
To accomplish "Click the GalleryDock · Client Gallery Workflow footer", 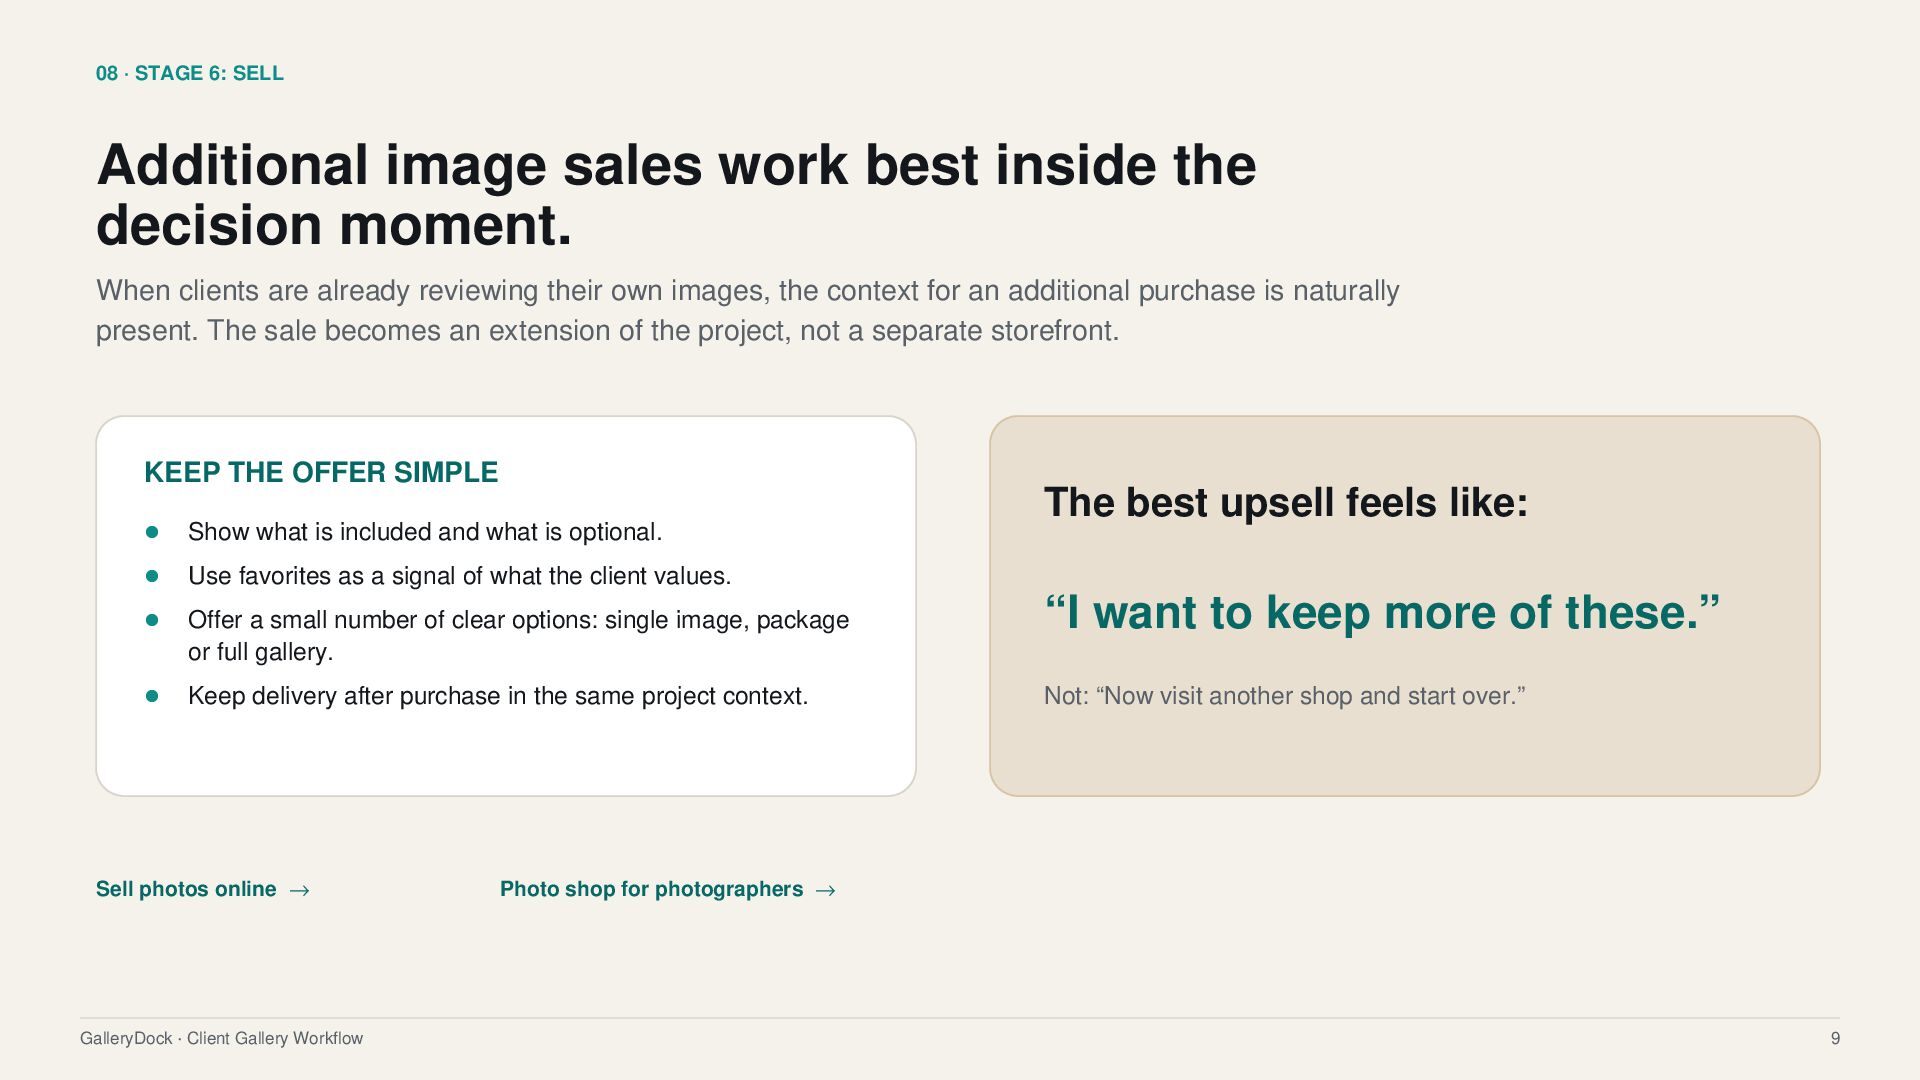I will pos(221,1038).
